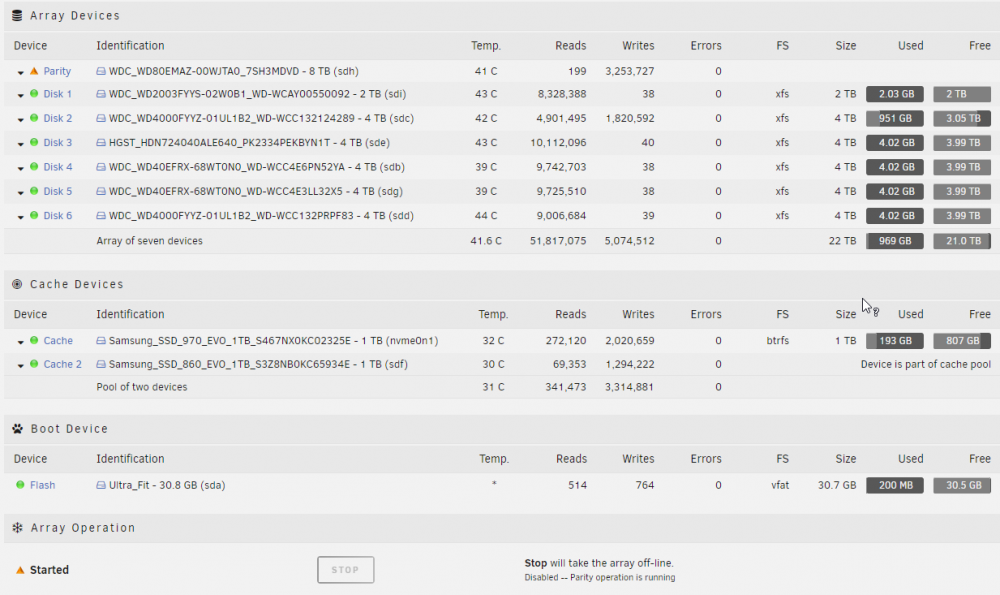Click the drive icon beside HGST_HDN724040ALE640
The height and width of the screenshot is (595, 1000).
101,142
